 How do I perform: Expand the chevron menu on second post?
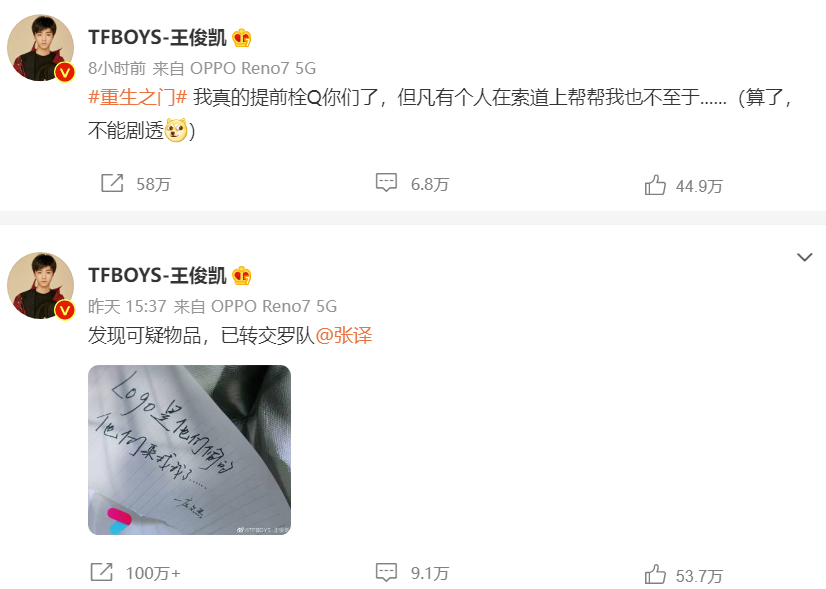pos(804,257)
